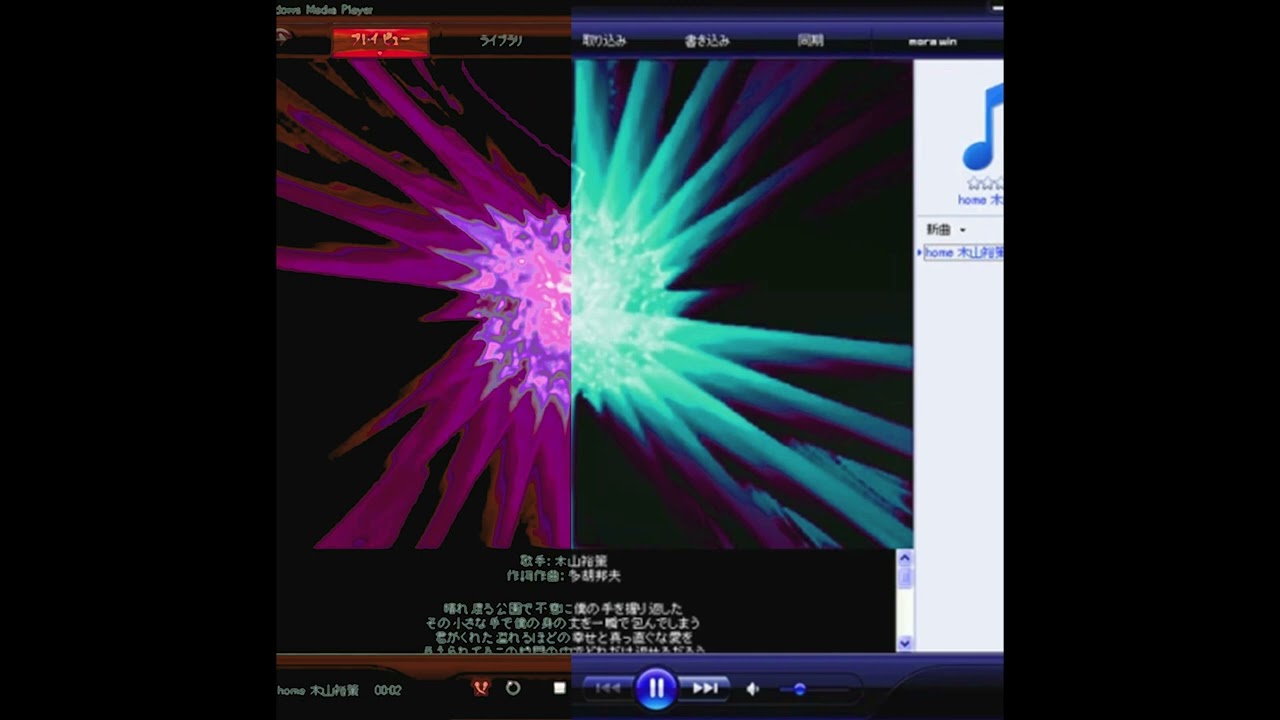Click the 作詞作曲 credits line in lyrics

point(563,576)
